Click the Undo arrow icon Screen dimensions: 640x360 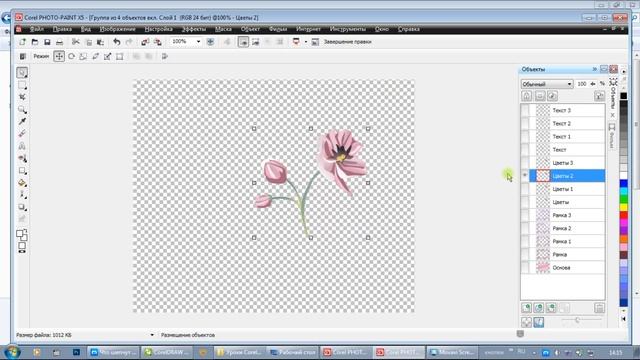[x=117, y=42]
